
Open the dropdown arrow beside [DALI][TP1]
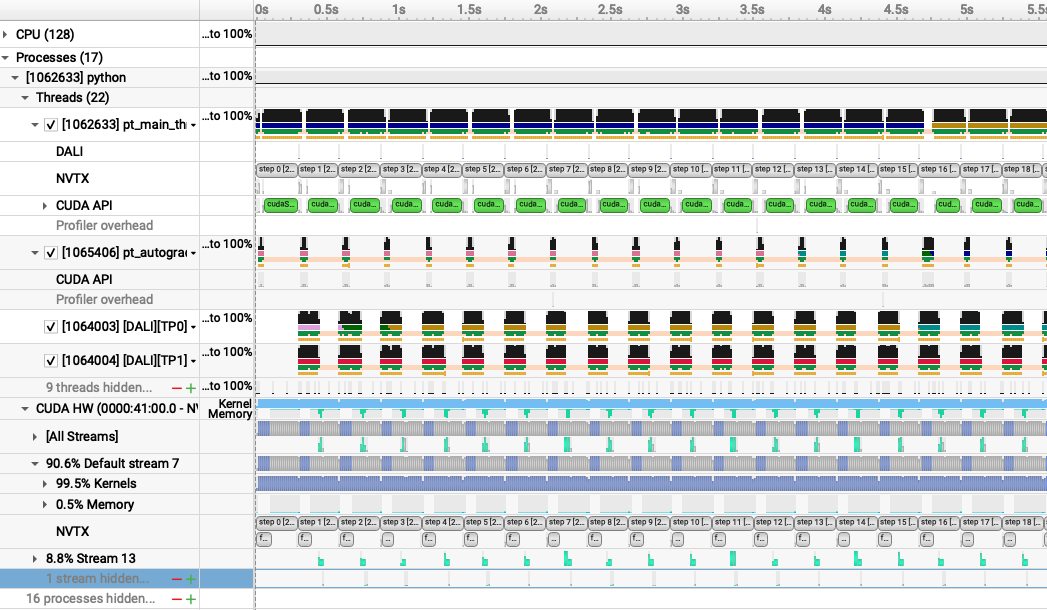[x=193, y=361]
